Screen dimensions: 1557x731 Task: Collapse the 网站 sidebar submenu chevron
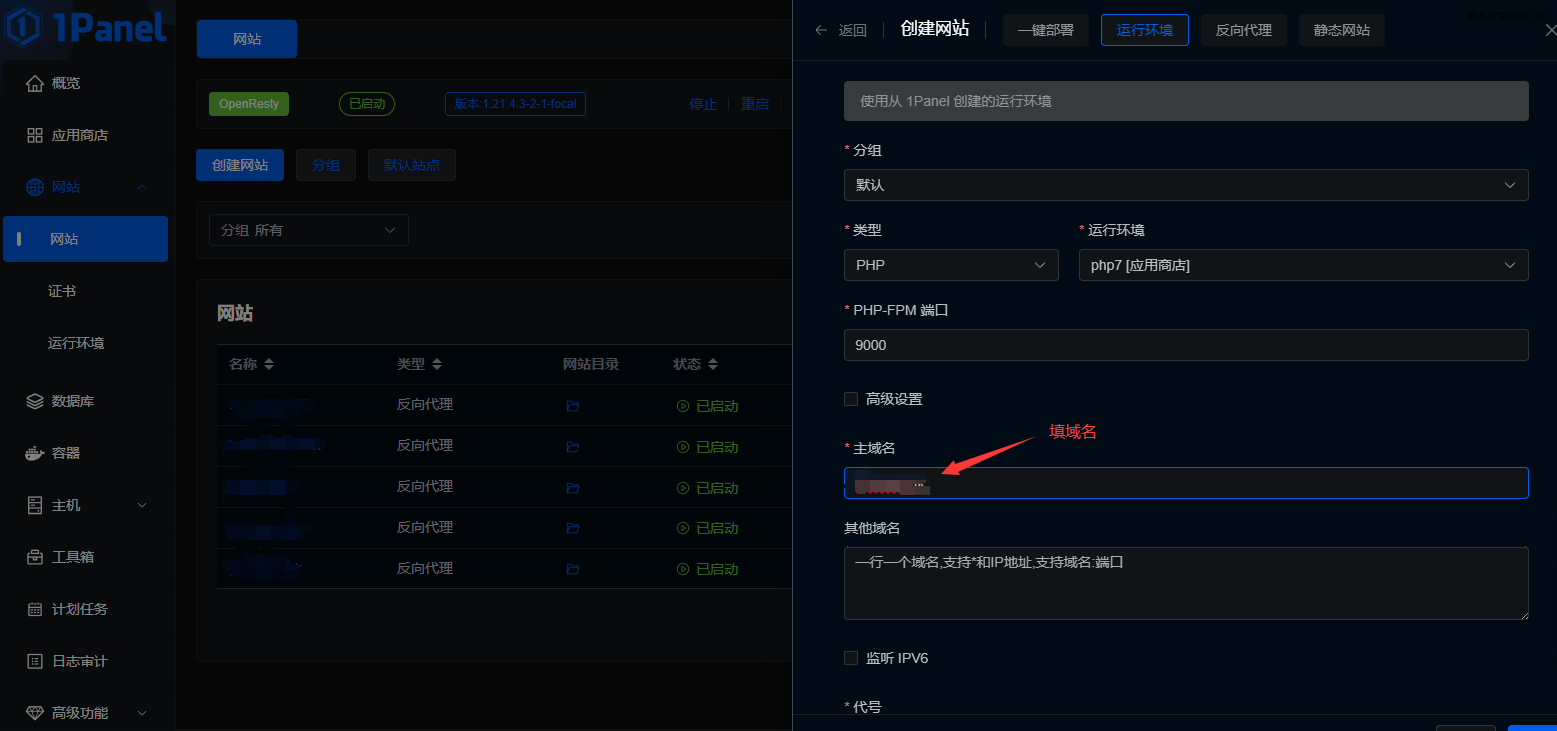coord(142,187)
